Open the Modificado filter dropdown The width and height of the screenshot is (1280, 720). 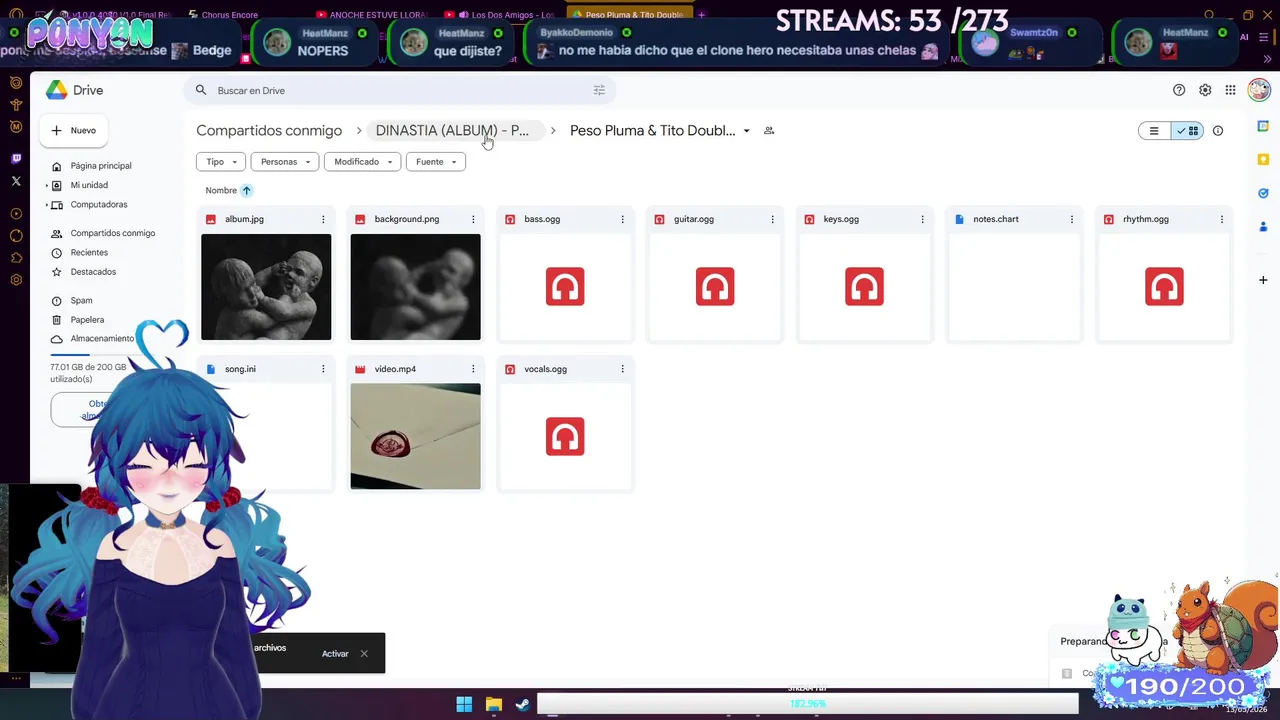point(362,162)
